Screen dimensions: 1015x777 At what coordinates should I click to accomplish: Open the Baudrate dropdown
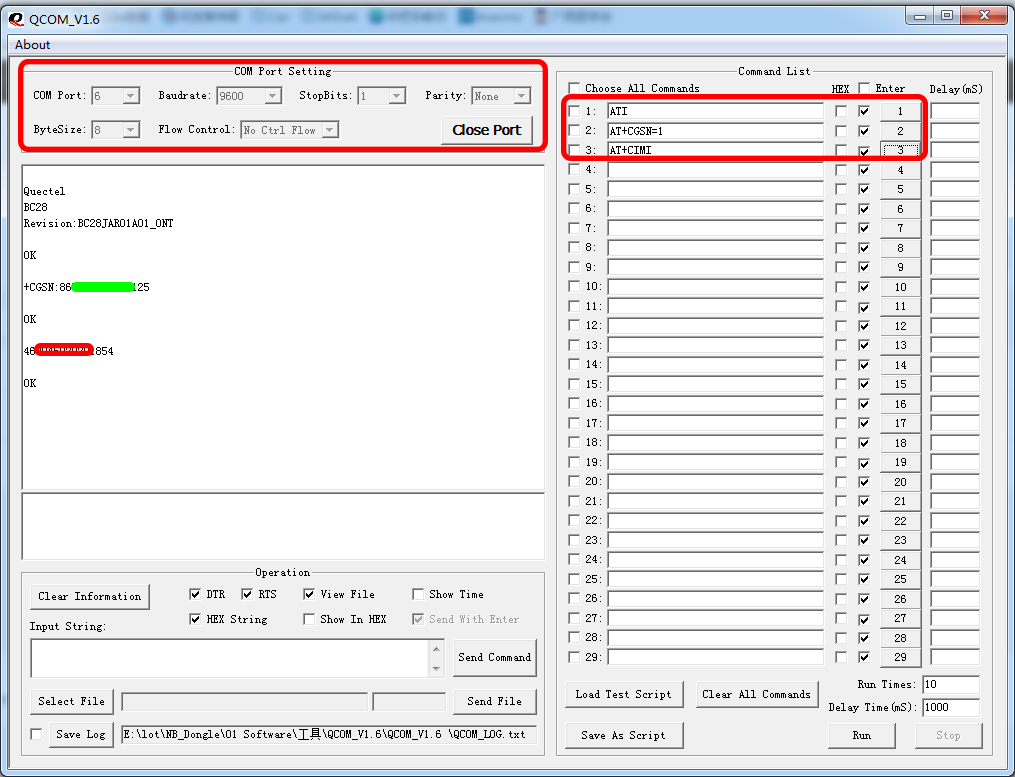273,96
